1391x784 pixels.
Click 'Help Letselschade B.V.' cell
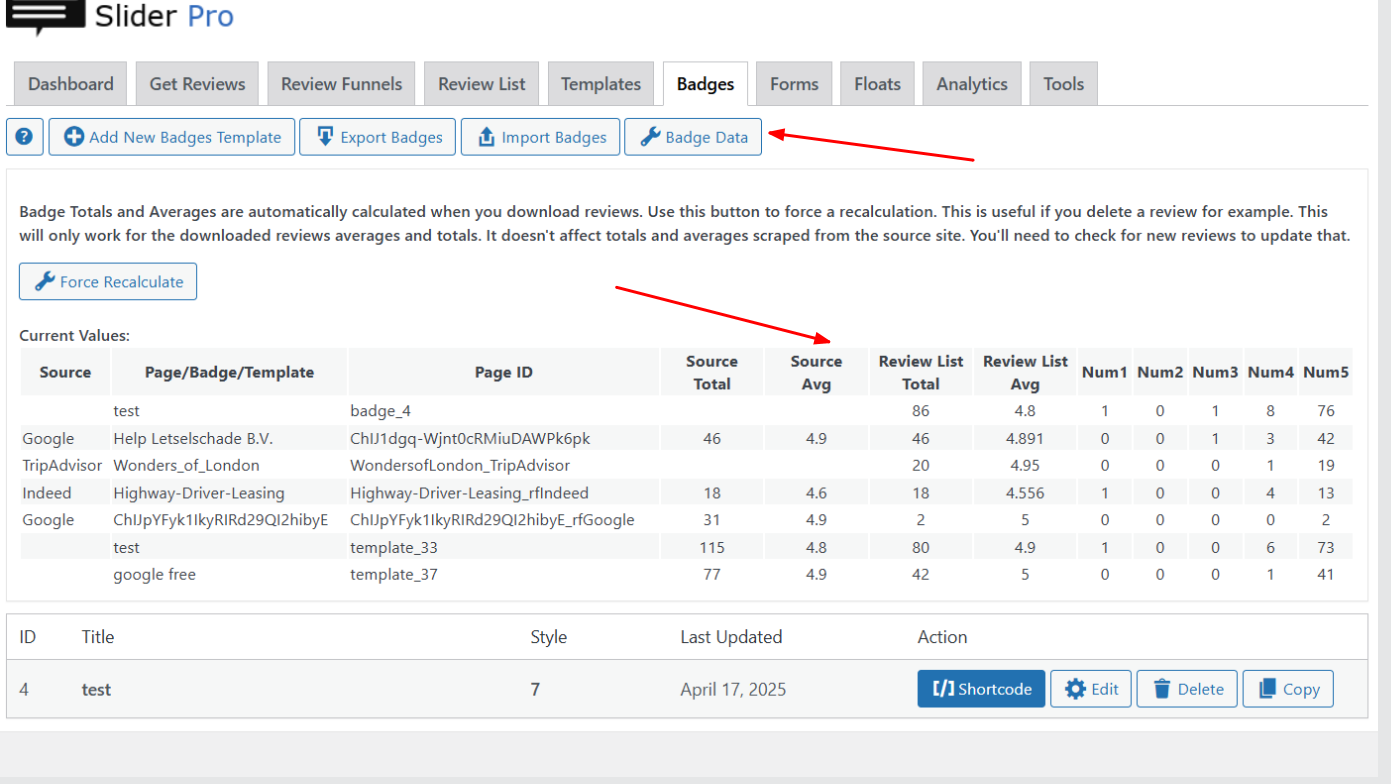[193, 438]
